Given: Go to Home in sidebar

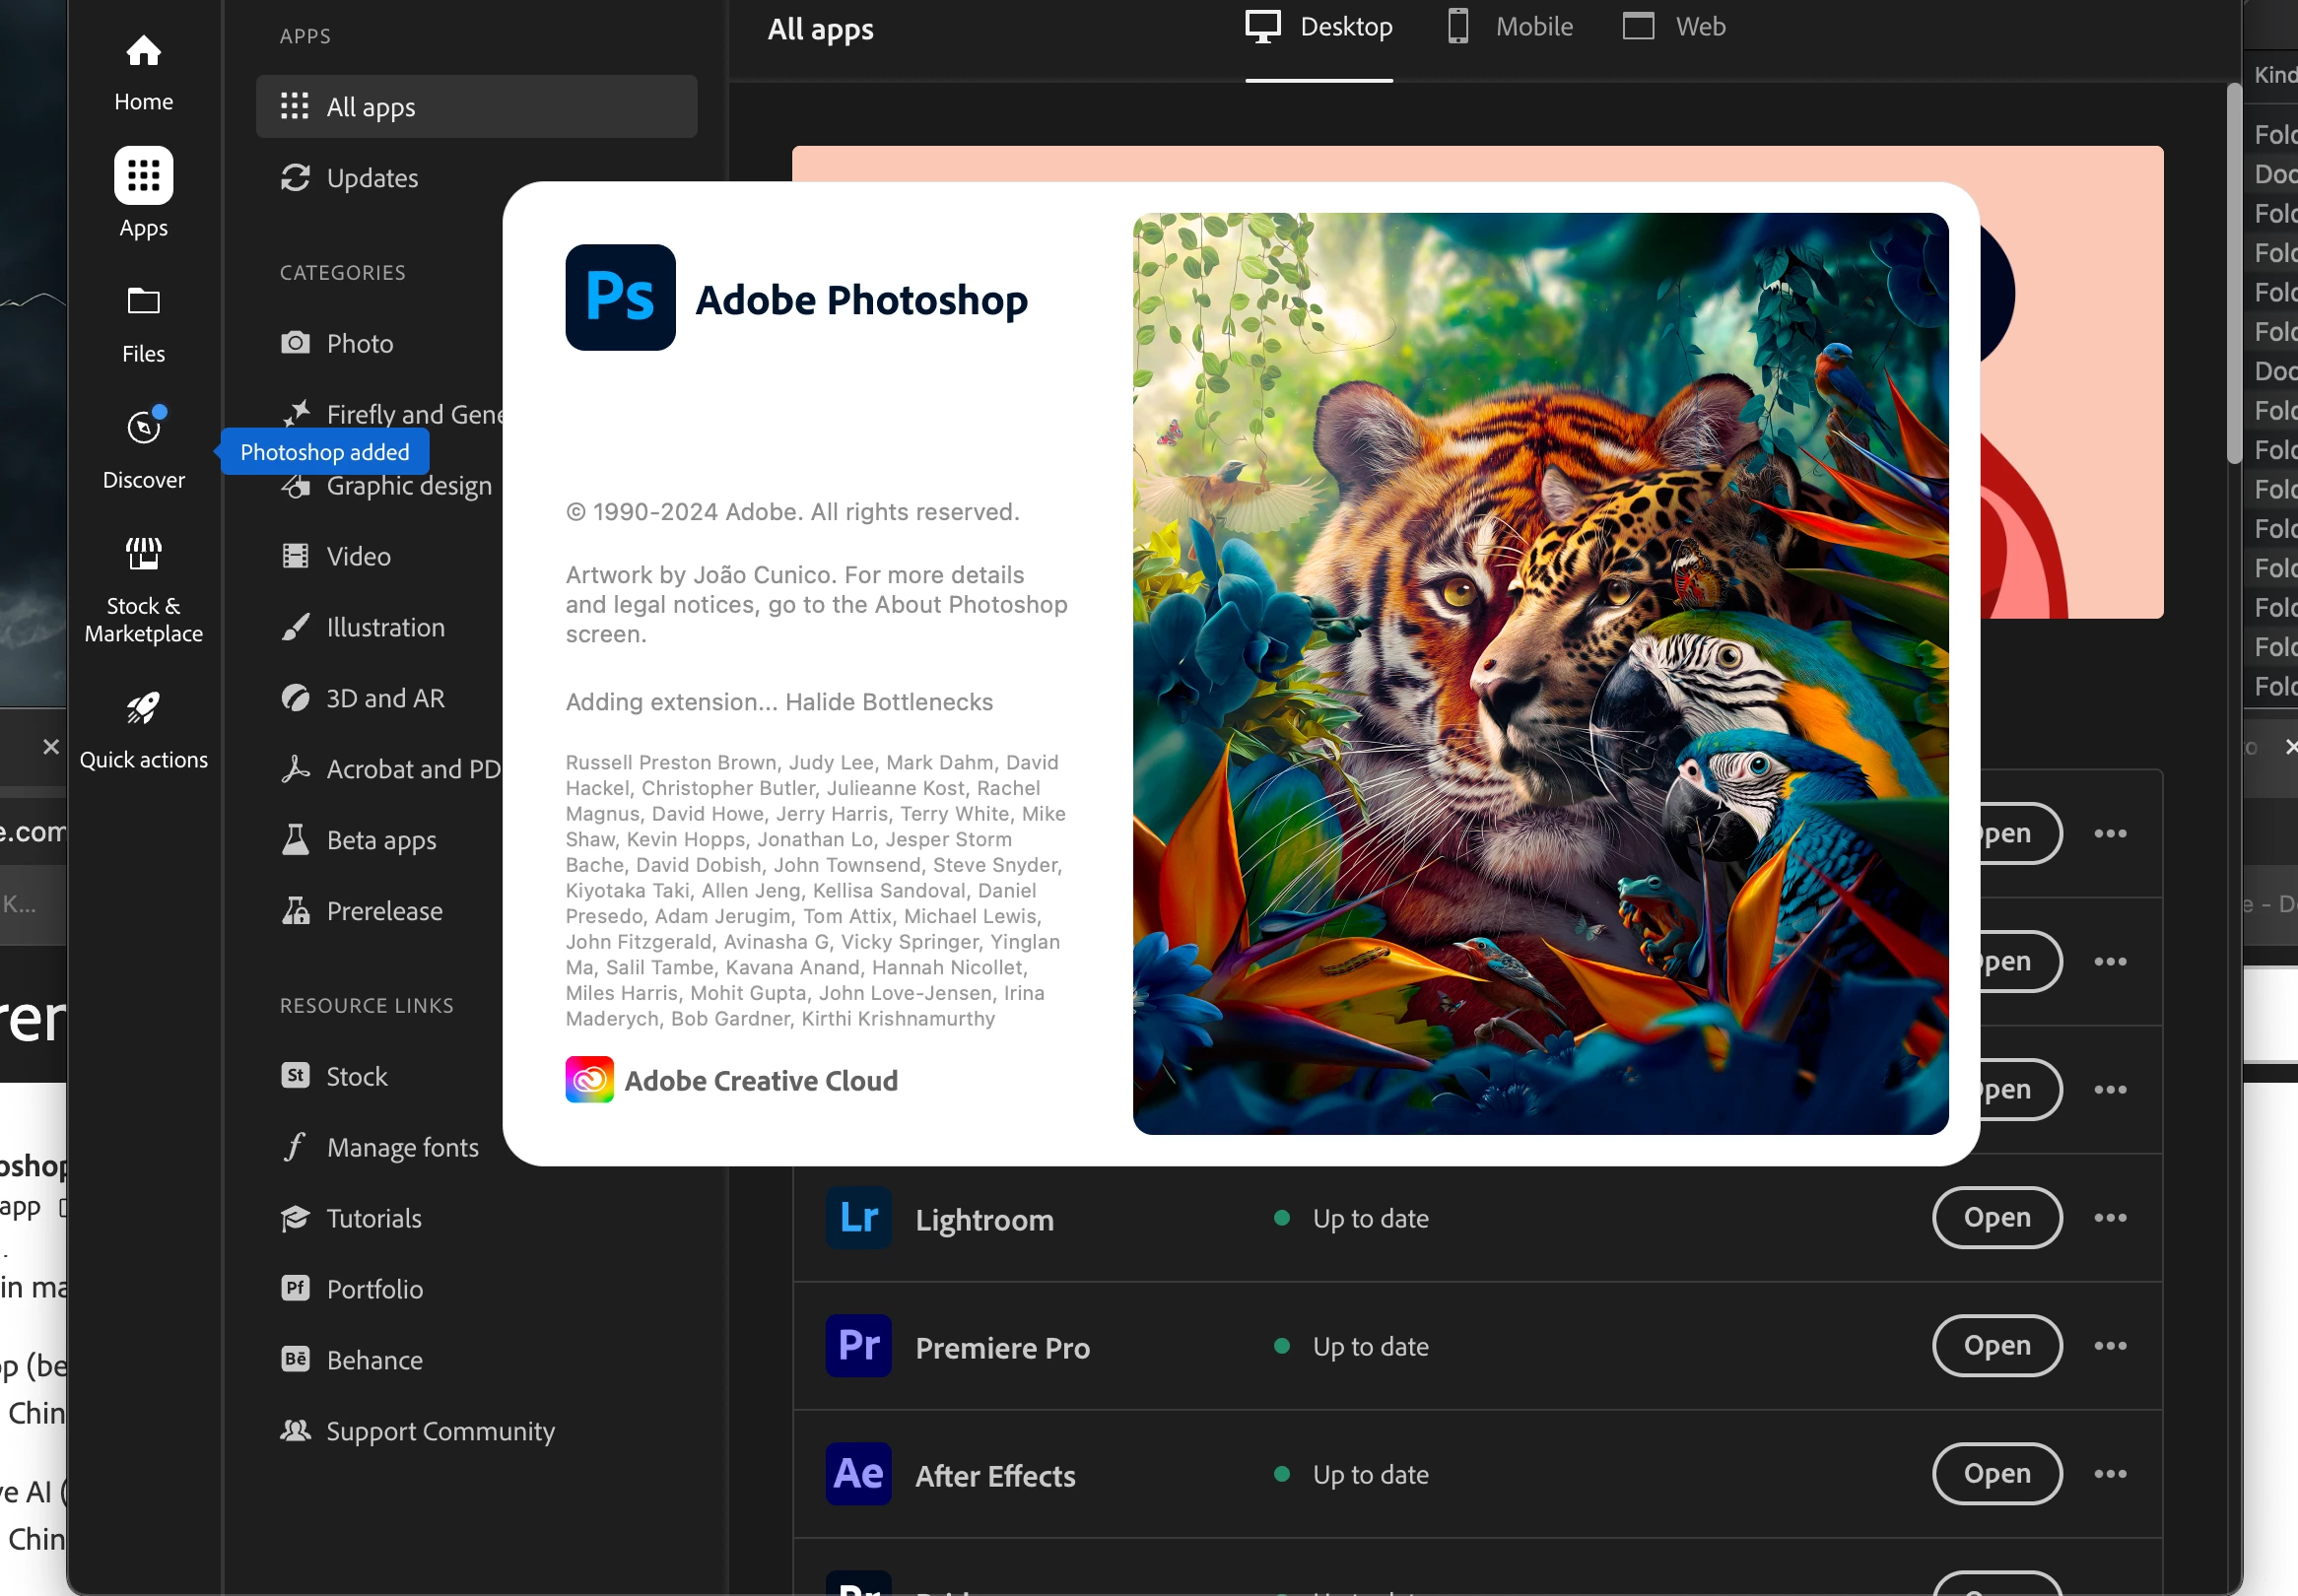Looking at the screenshot, I should click(143, 71).
